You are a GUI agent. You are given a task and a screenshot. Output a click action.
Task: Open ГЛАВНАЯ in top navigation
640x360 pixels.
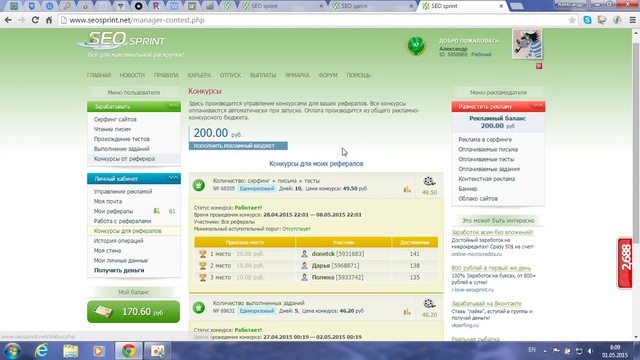(99, 75)
